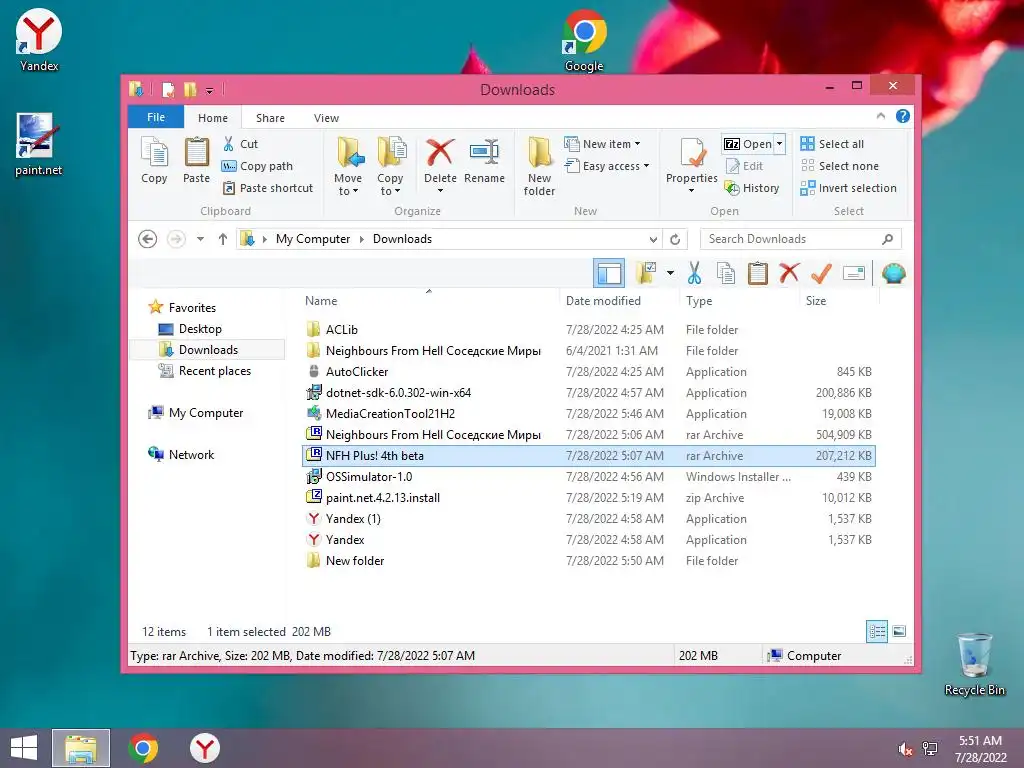Open the folder options dropdown arrow in the toolbar
This screenshot has height=768, width=1024.
[670, 273]
